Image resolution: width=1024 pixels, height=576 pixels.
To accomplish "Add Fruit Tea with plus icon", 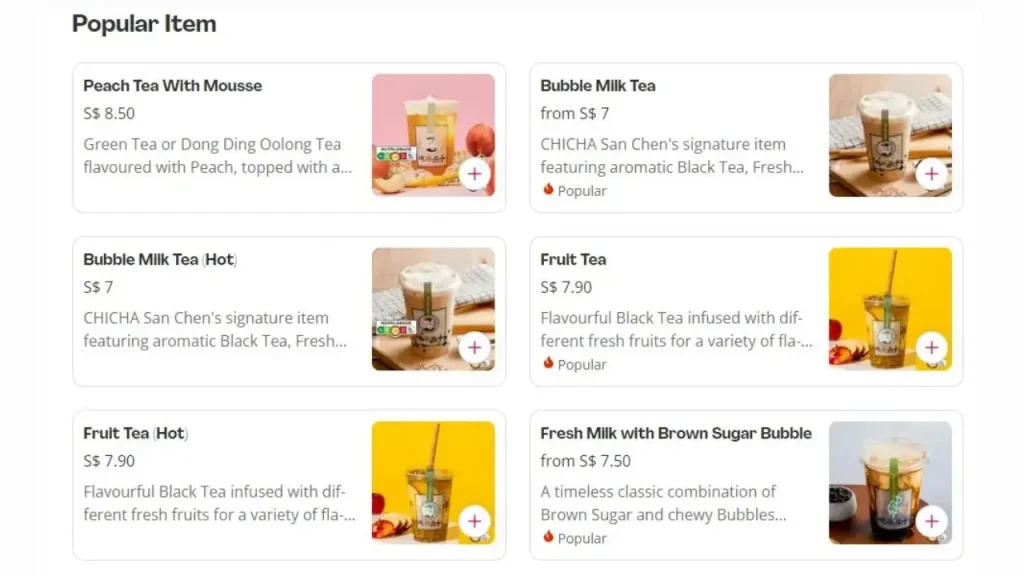I will [932, 347].
